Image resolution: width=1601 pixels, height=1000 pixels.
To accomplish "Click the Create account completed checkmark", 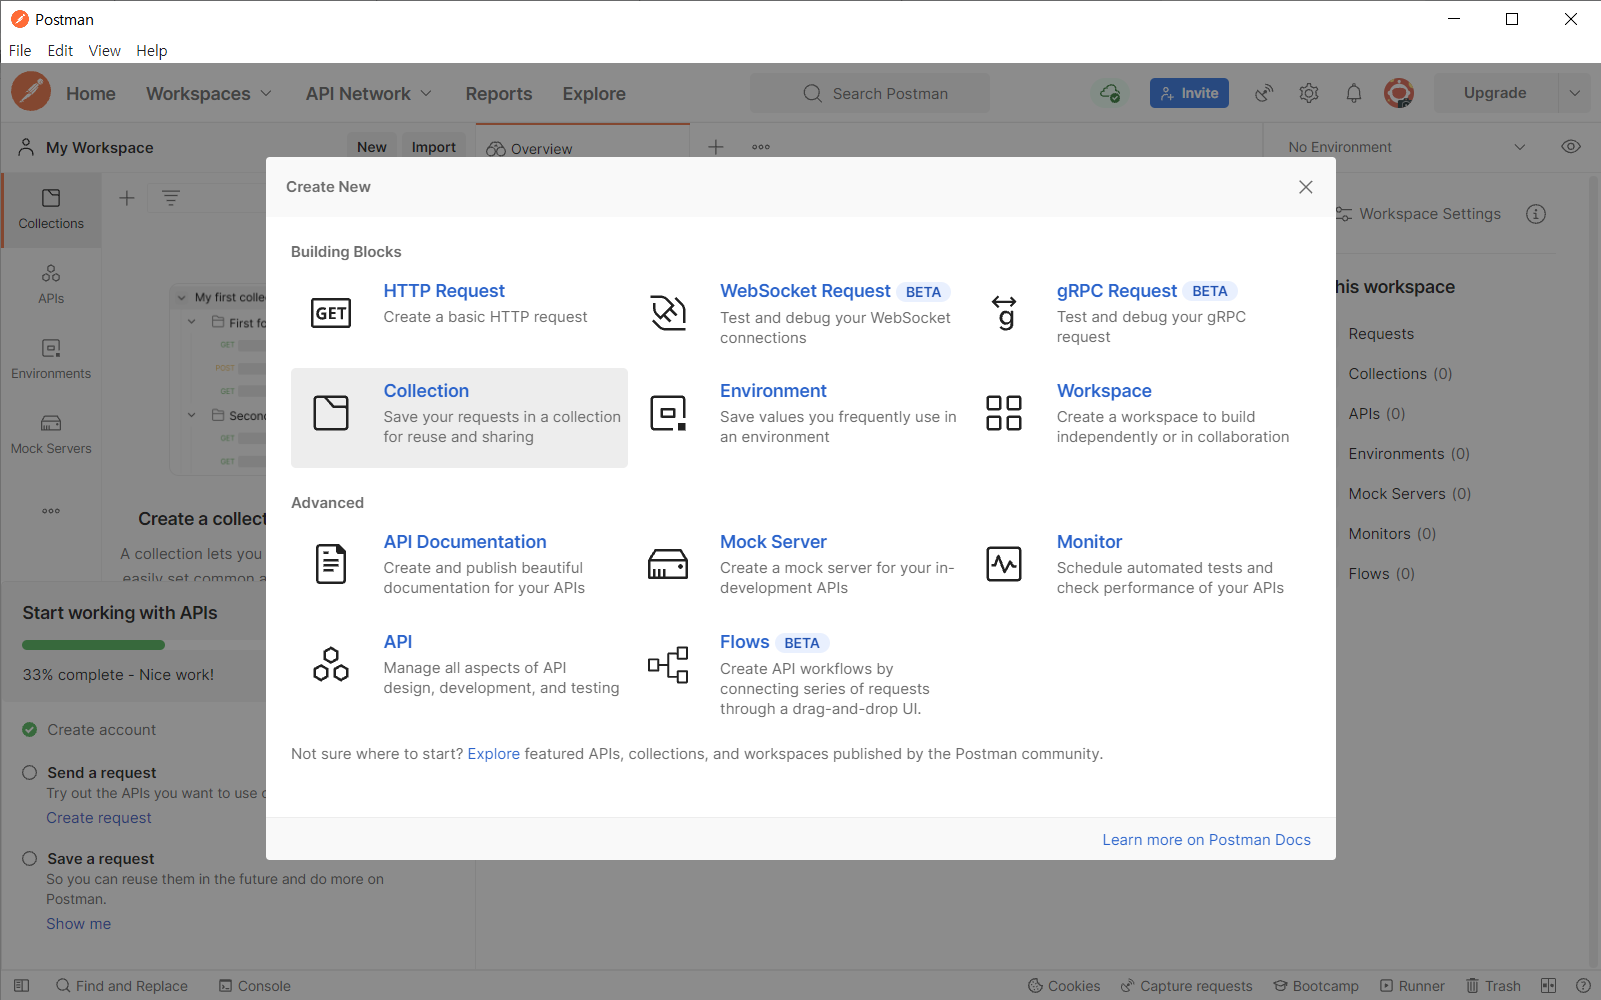I will (30, 730).
